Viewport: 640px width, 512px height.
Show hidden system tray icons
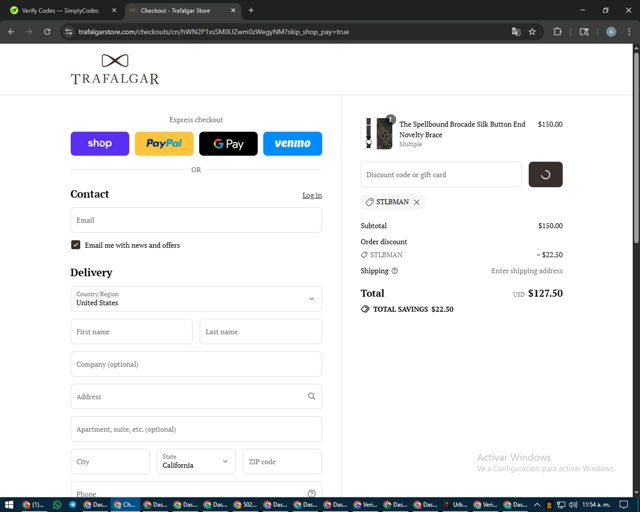pos(537,505)
